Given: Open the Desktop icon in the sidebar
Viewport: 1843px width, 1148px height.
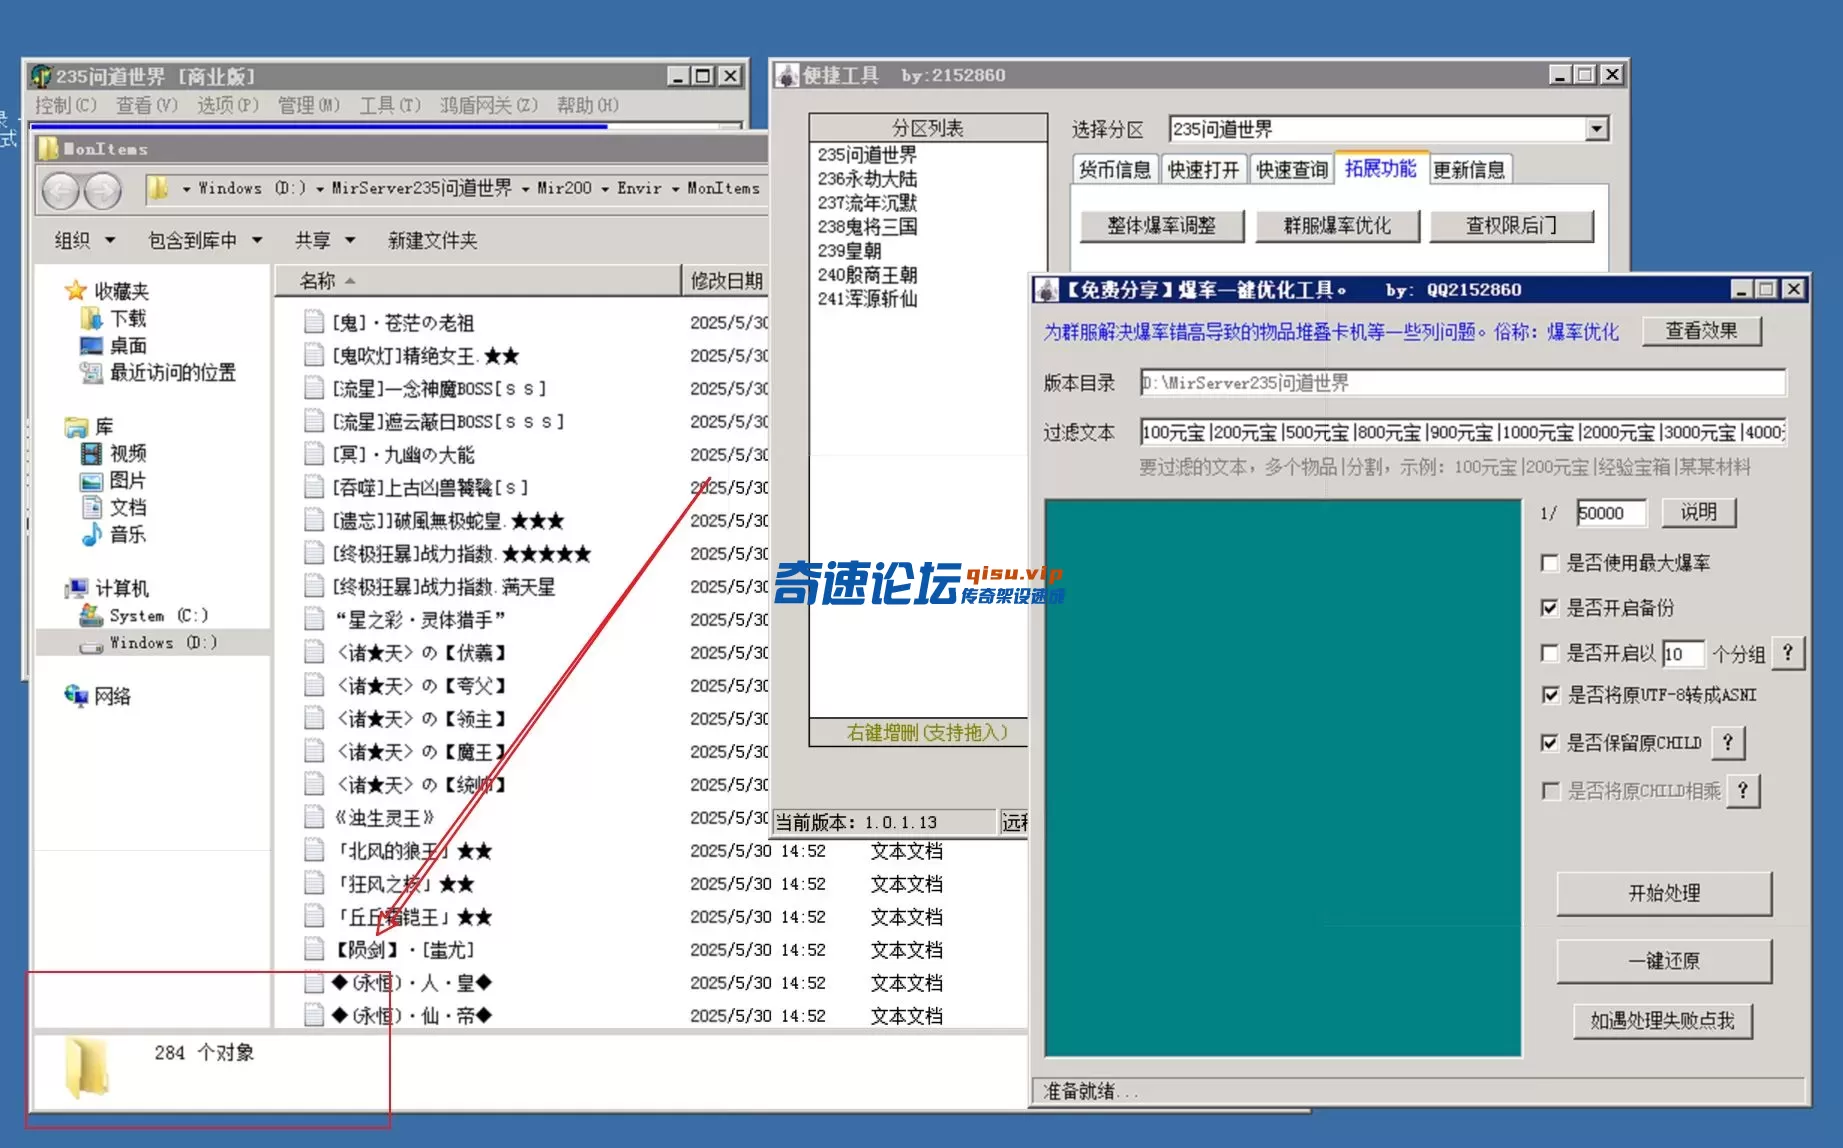Looking at the screenshot, I should click(x=92, y=345).
